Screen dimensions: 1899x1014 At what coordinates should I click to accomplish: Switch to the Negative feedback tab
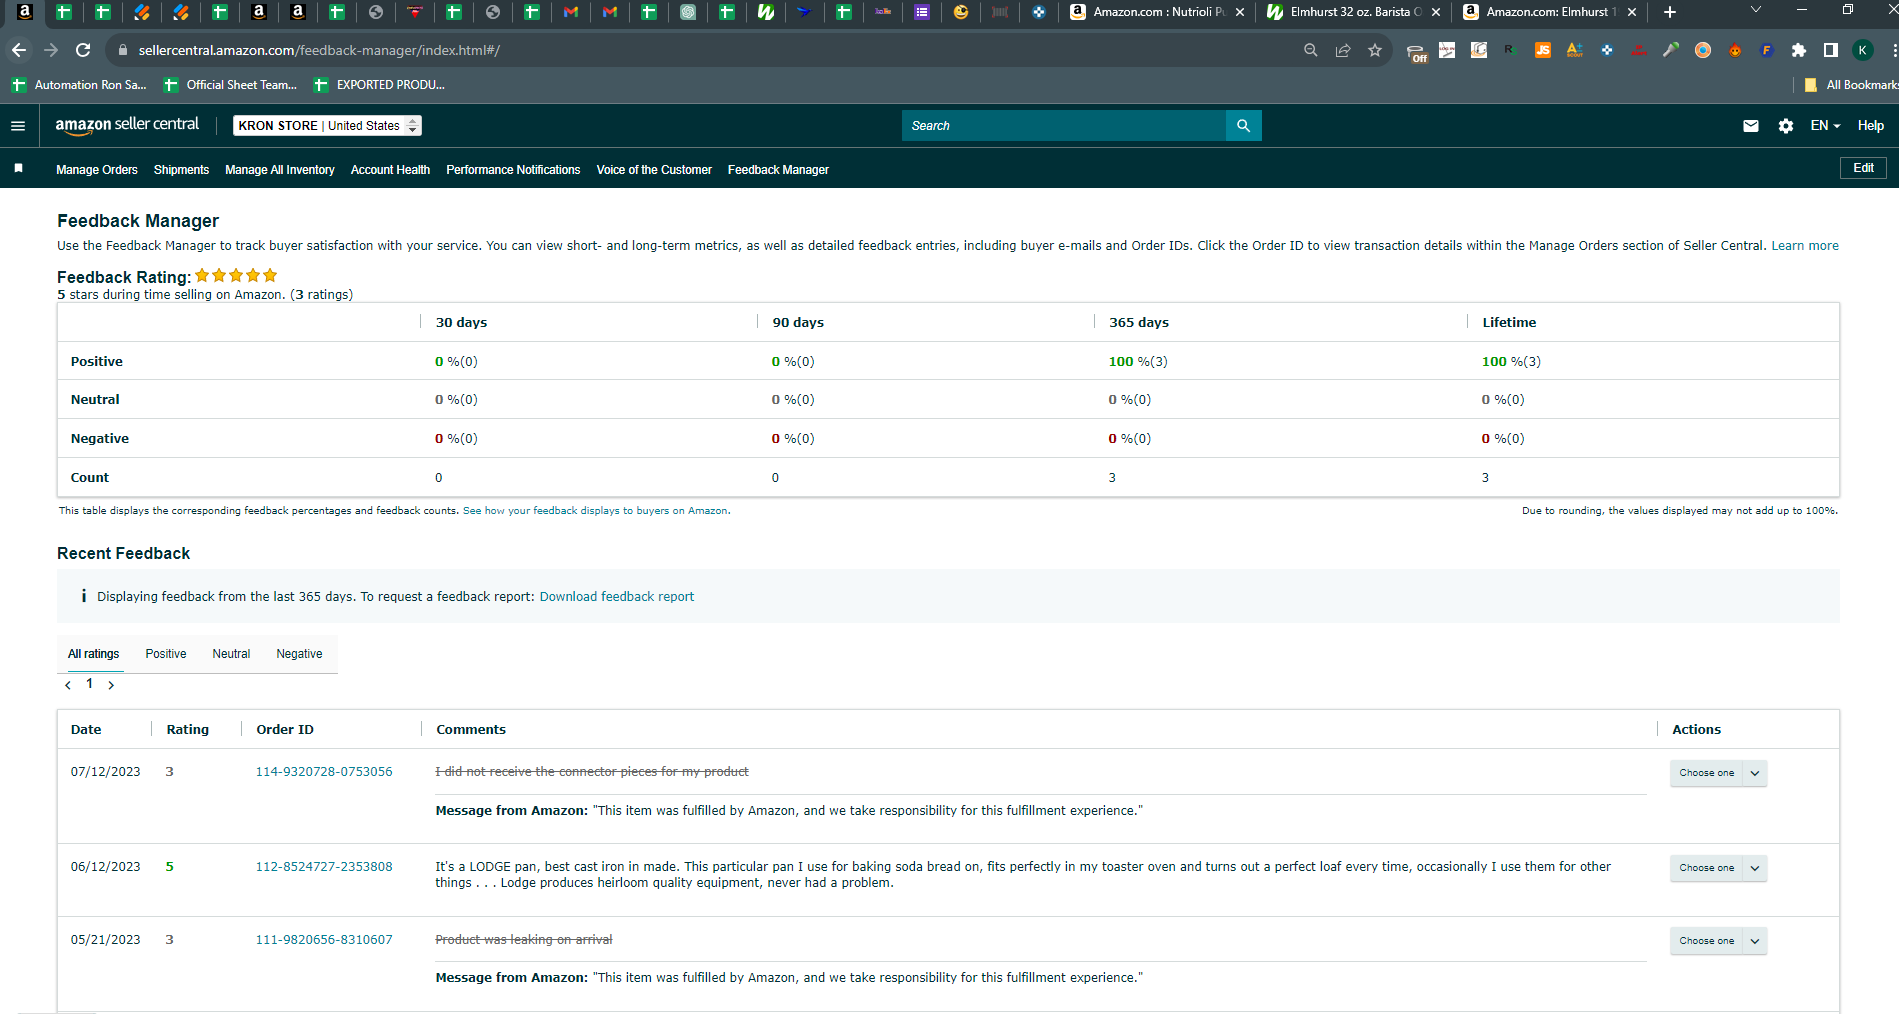point(299,654)
